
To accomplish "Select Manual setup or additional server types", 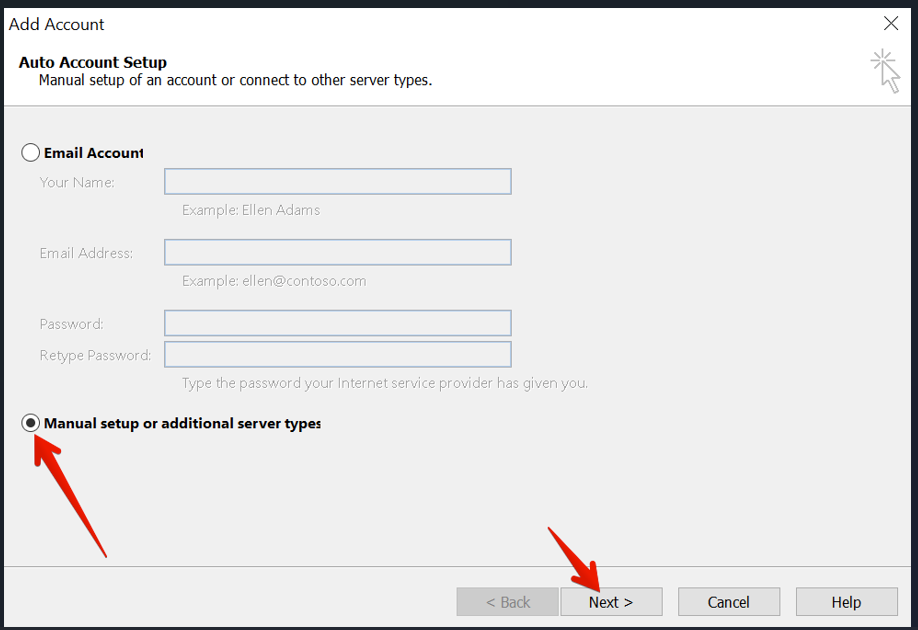I will tap(30, 423).
